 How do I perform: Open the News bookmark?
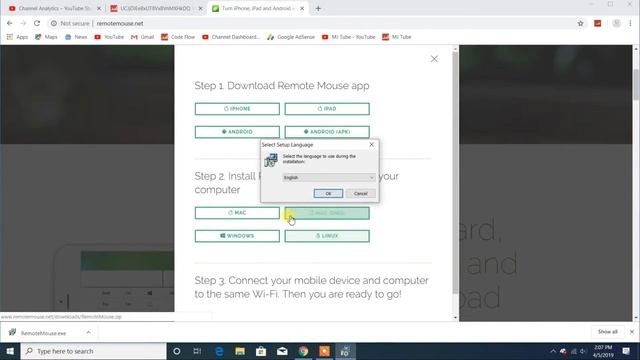[76, 37]
